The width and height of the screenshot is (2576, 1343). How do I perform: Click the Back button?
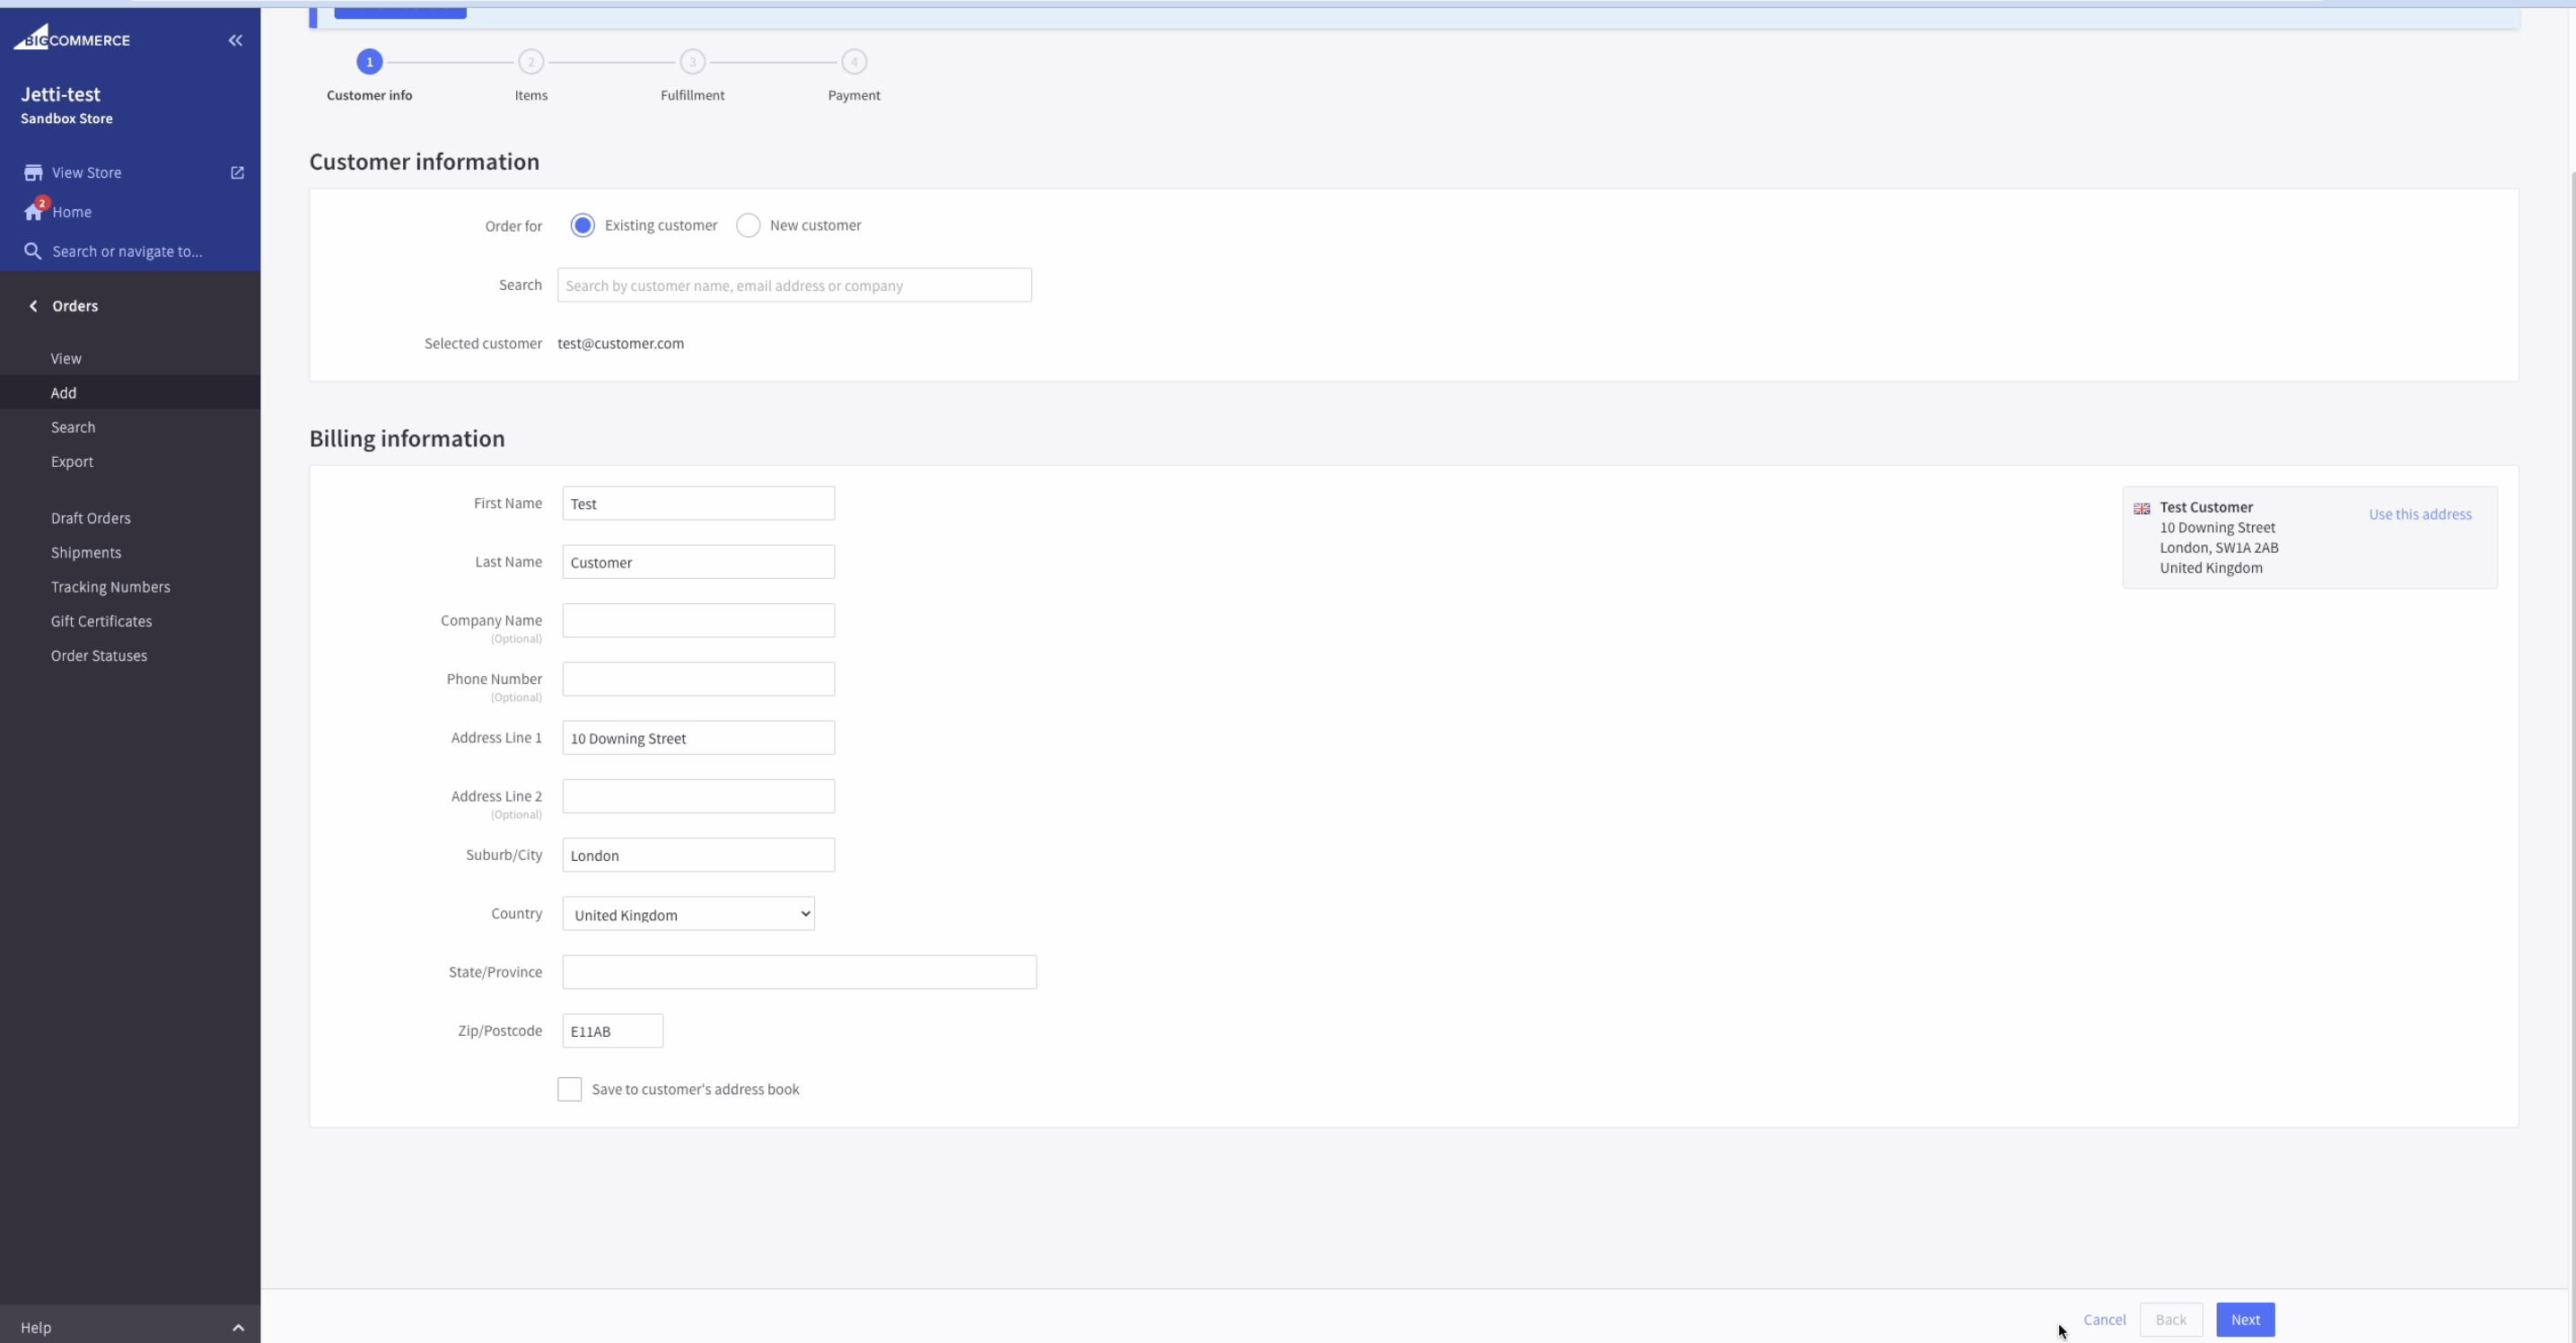[2170, 1319]
